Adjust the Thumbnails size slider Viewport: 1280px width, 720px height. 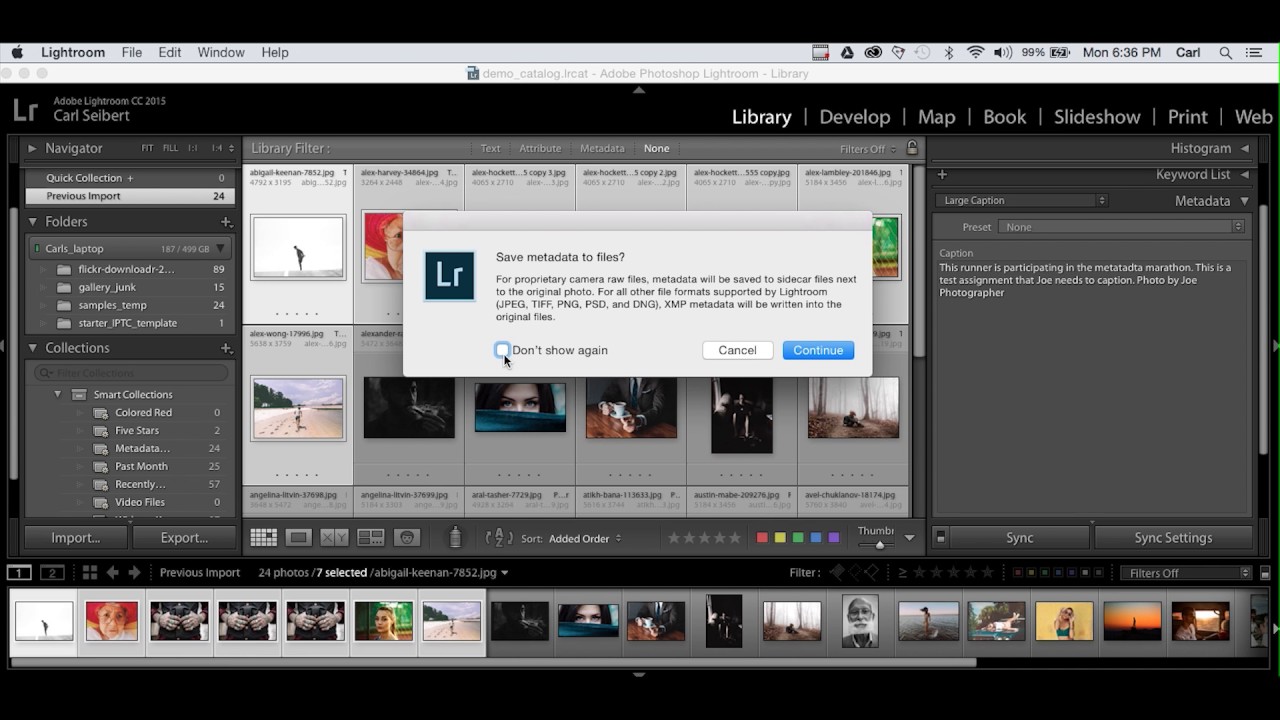click(879, 545)
